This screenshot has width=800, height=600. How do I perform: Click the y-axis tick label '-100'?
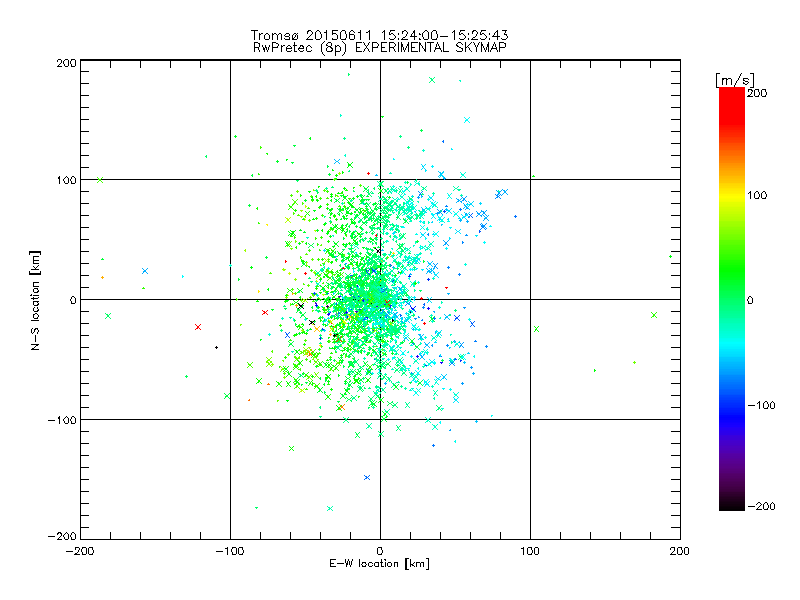[x=62, y=420]
